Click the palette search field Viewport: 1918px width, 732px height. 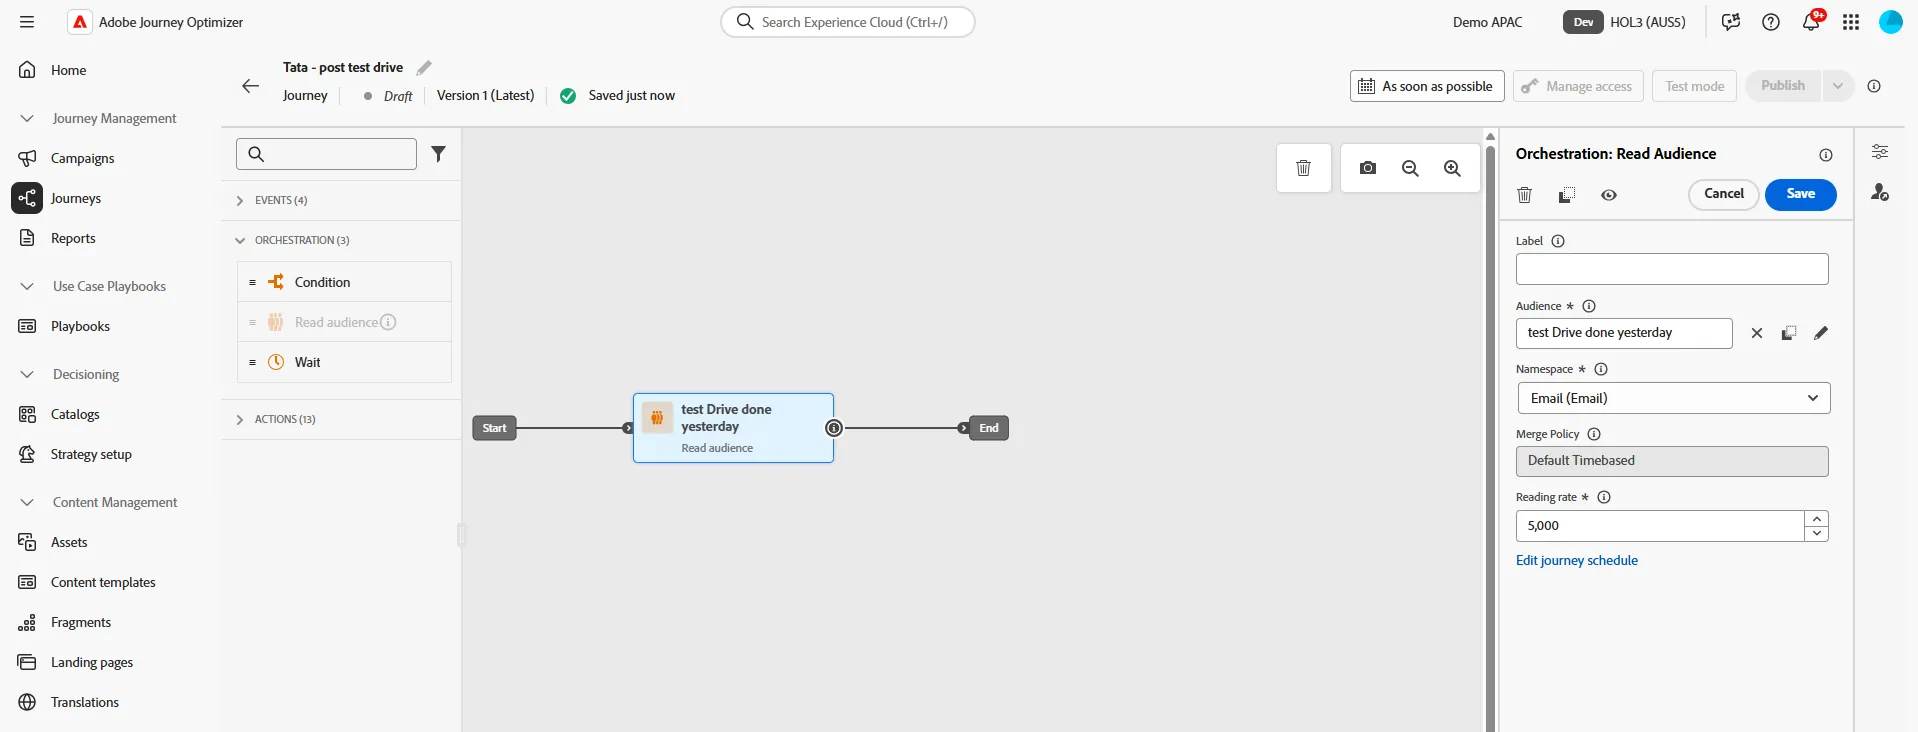click(x=326, y=154)
